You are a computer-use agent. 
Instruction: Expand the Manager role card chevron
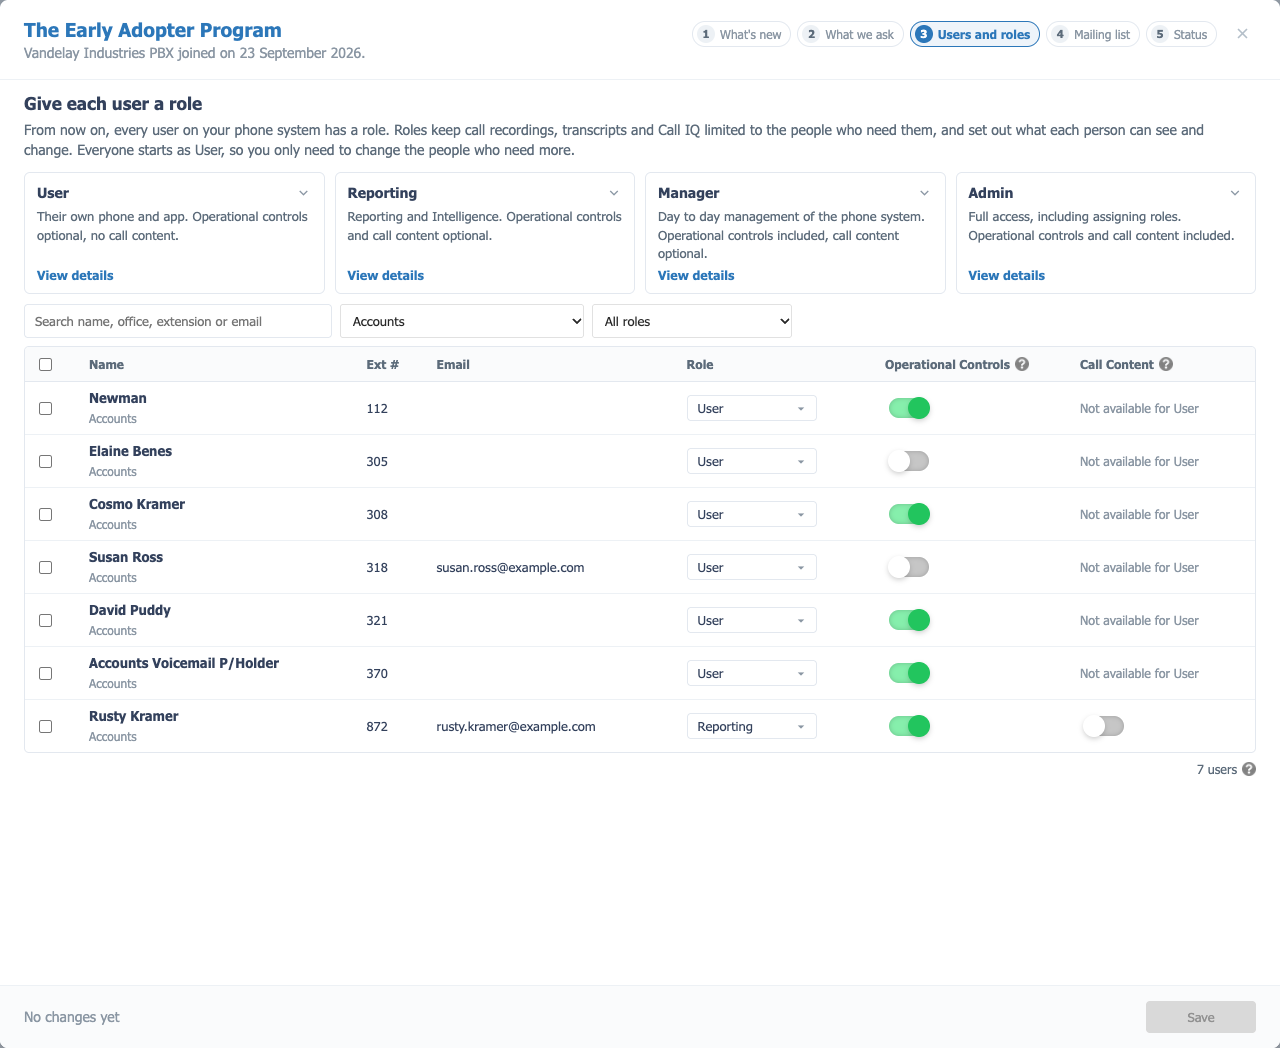(925, 193)
